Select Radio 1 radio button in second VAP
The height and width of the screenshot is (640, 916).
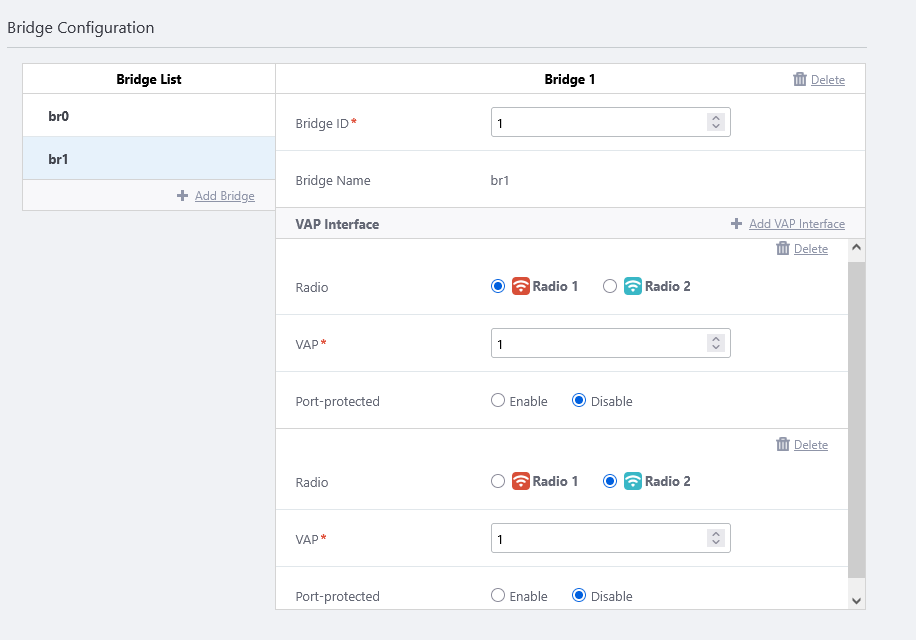point(498,481)
